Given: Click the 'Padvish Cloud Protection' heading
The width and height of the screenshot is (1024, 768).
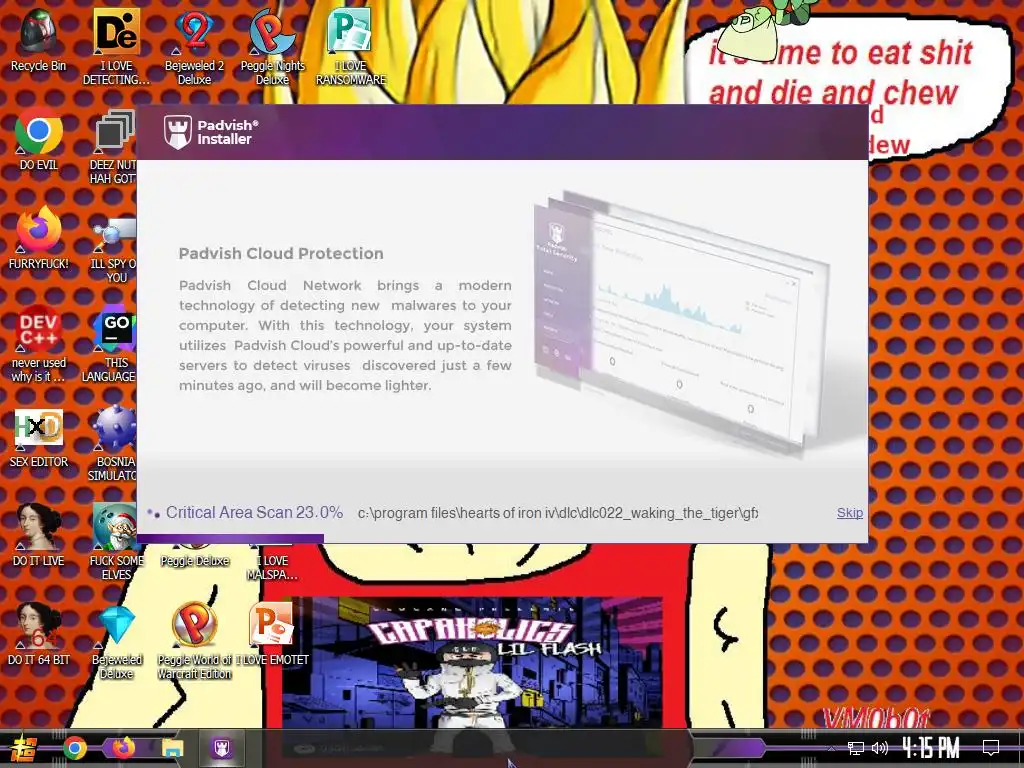Looking at the screenshot, I should pos(281,253).
